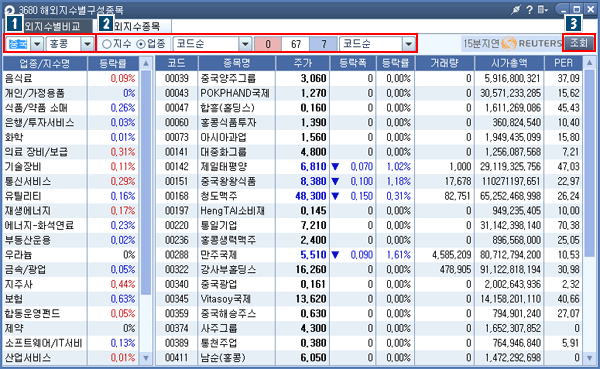This screenshot has height=369, width=600.
Task: Sort by 업종/지수명 column header
Action: click(45, 63)
